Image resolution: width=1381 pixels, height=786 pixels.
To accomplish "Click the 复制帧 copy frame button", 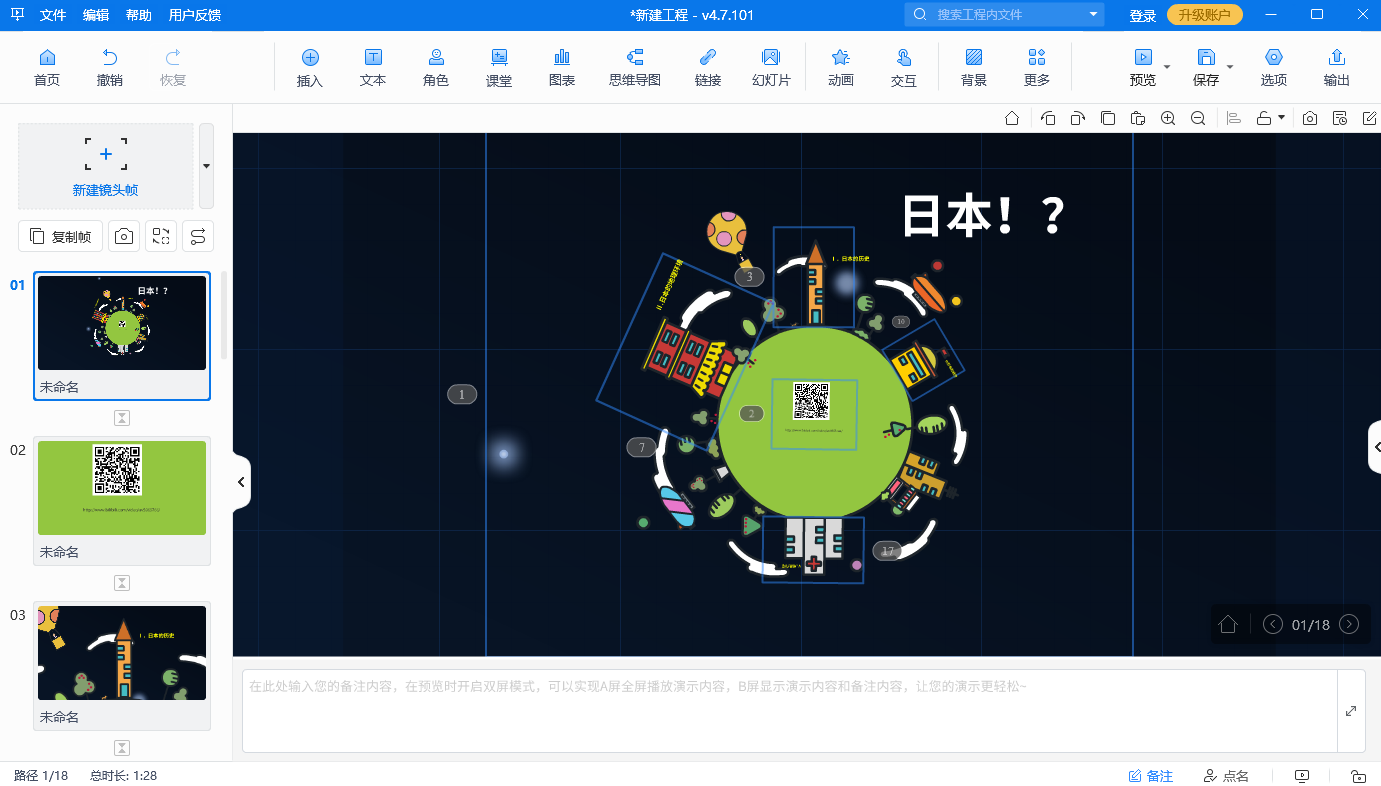I will (x=61, y=236).
